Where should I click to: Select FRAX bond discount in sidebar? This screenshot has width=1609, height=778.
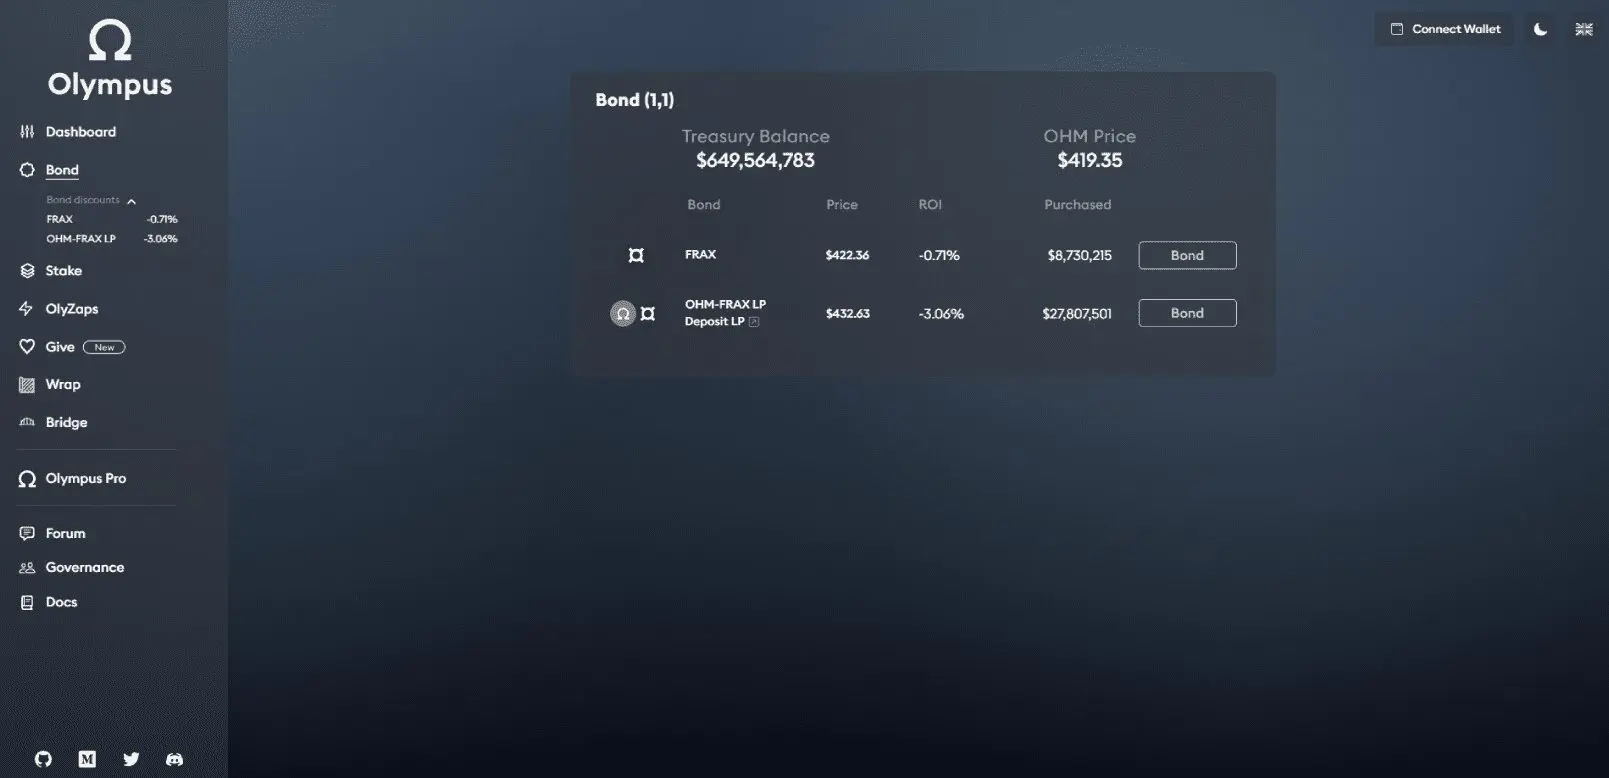[112, 219]
